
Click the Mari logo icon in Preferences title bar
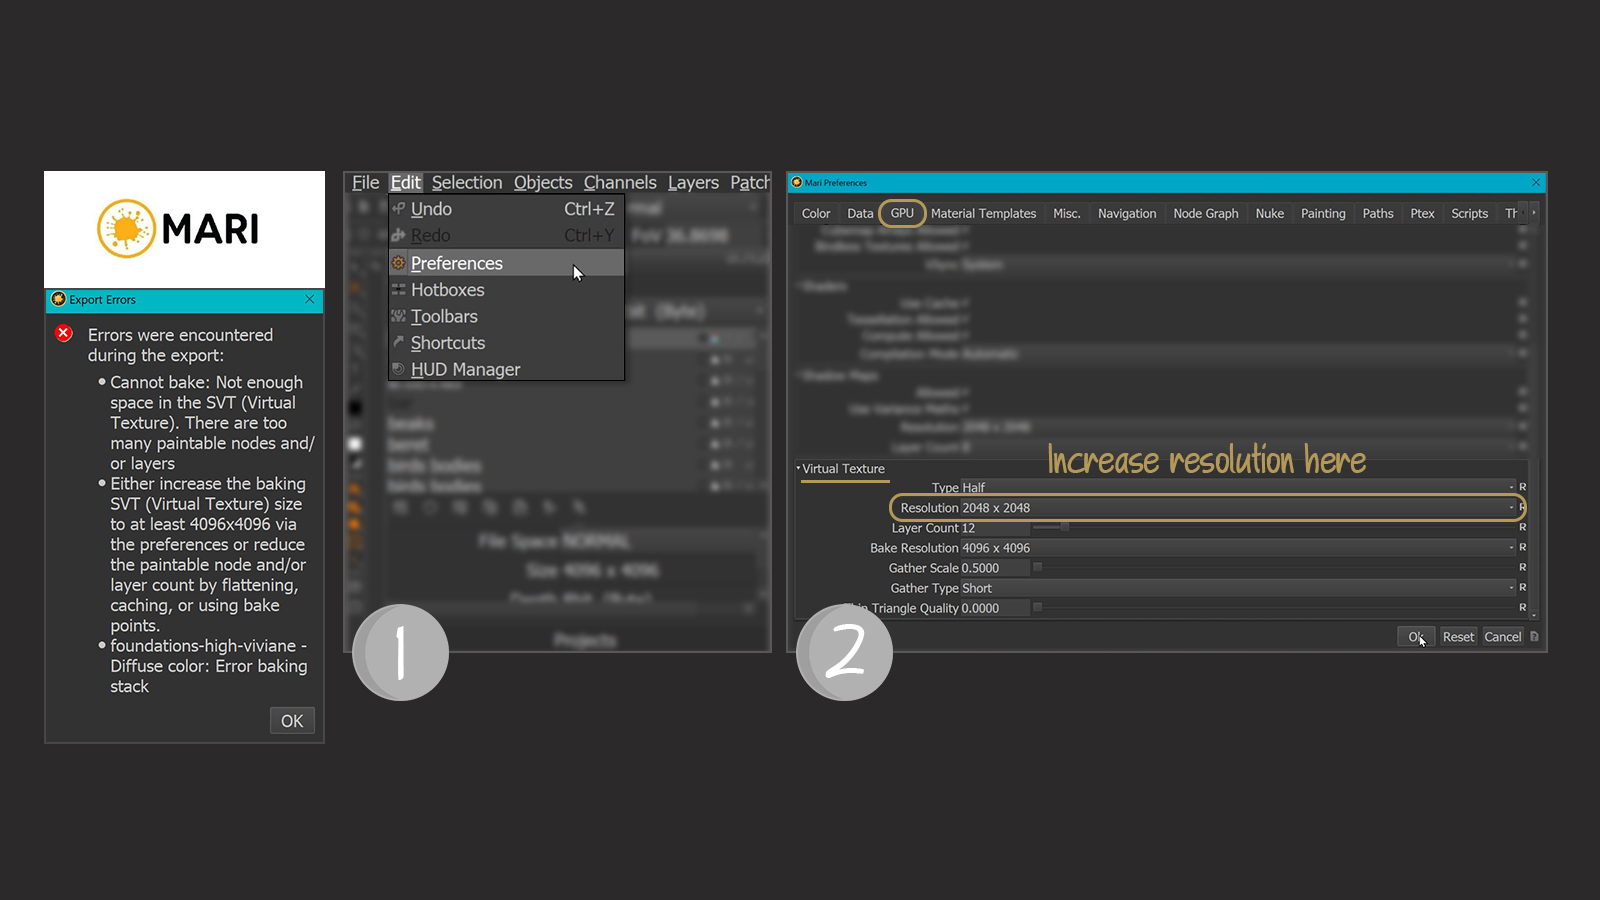pyautogui.click(x=797, y=182)
